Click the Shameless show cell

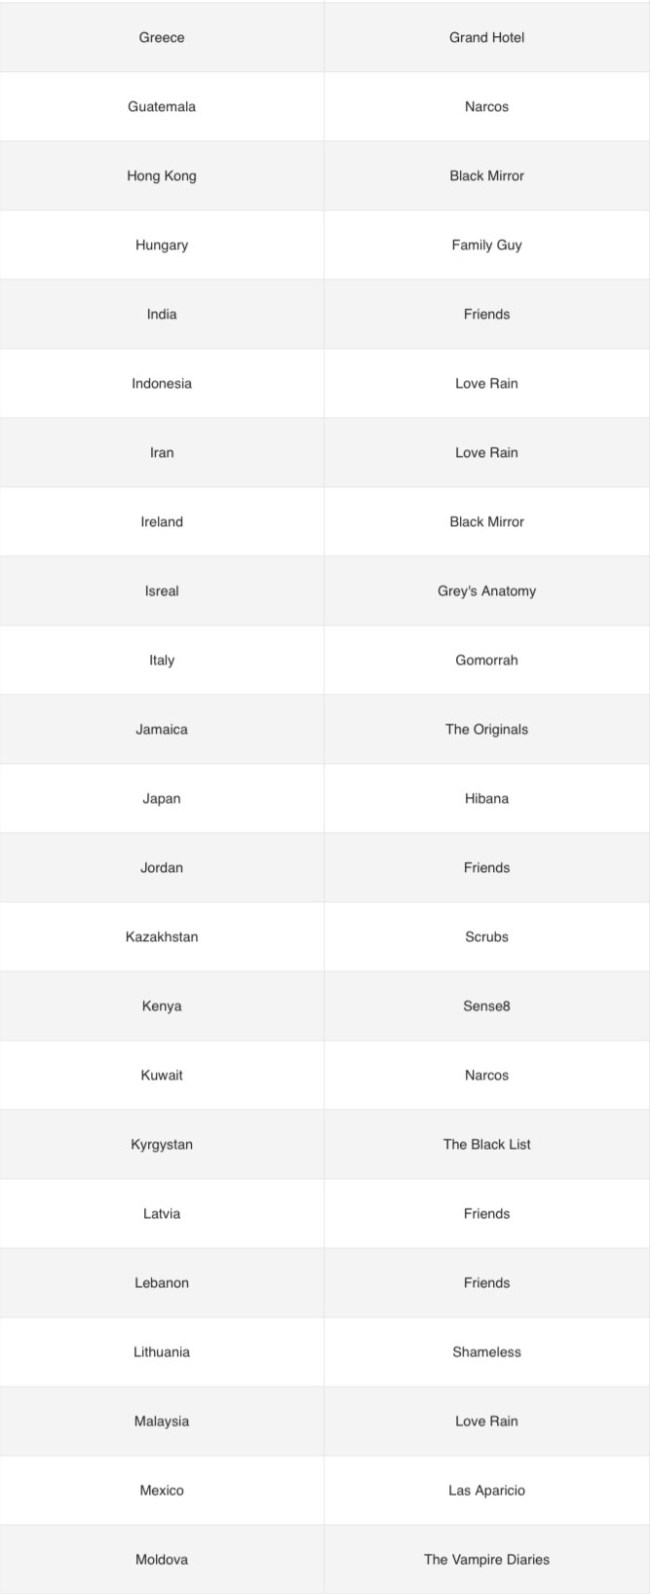(486, 1352)
